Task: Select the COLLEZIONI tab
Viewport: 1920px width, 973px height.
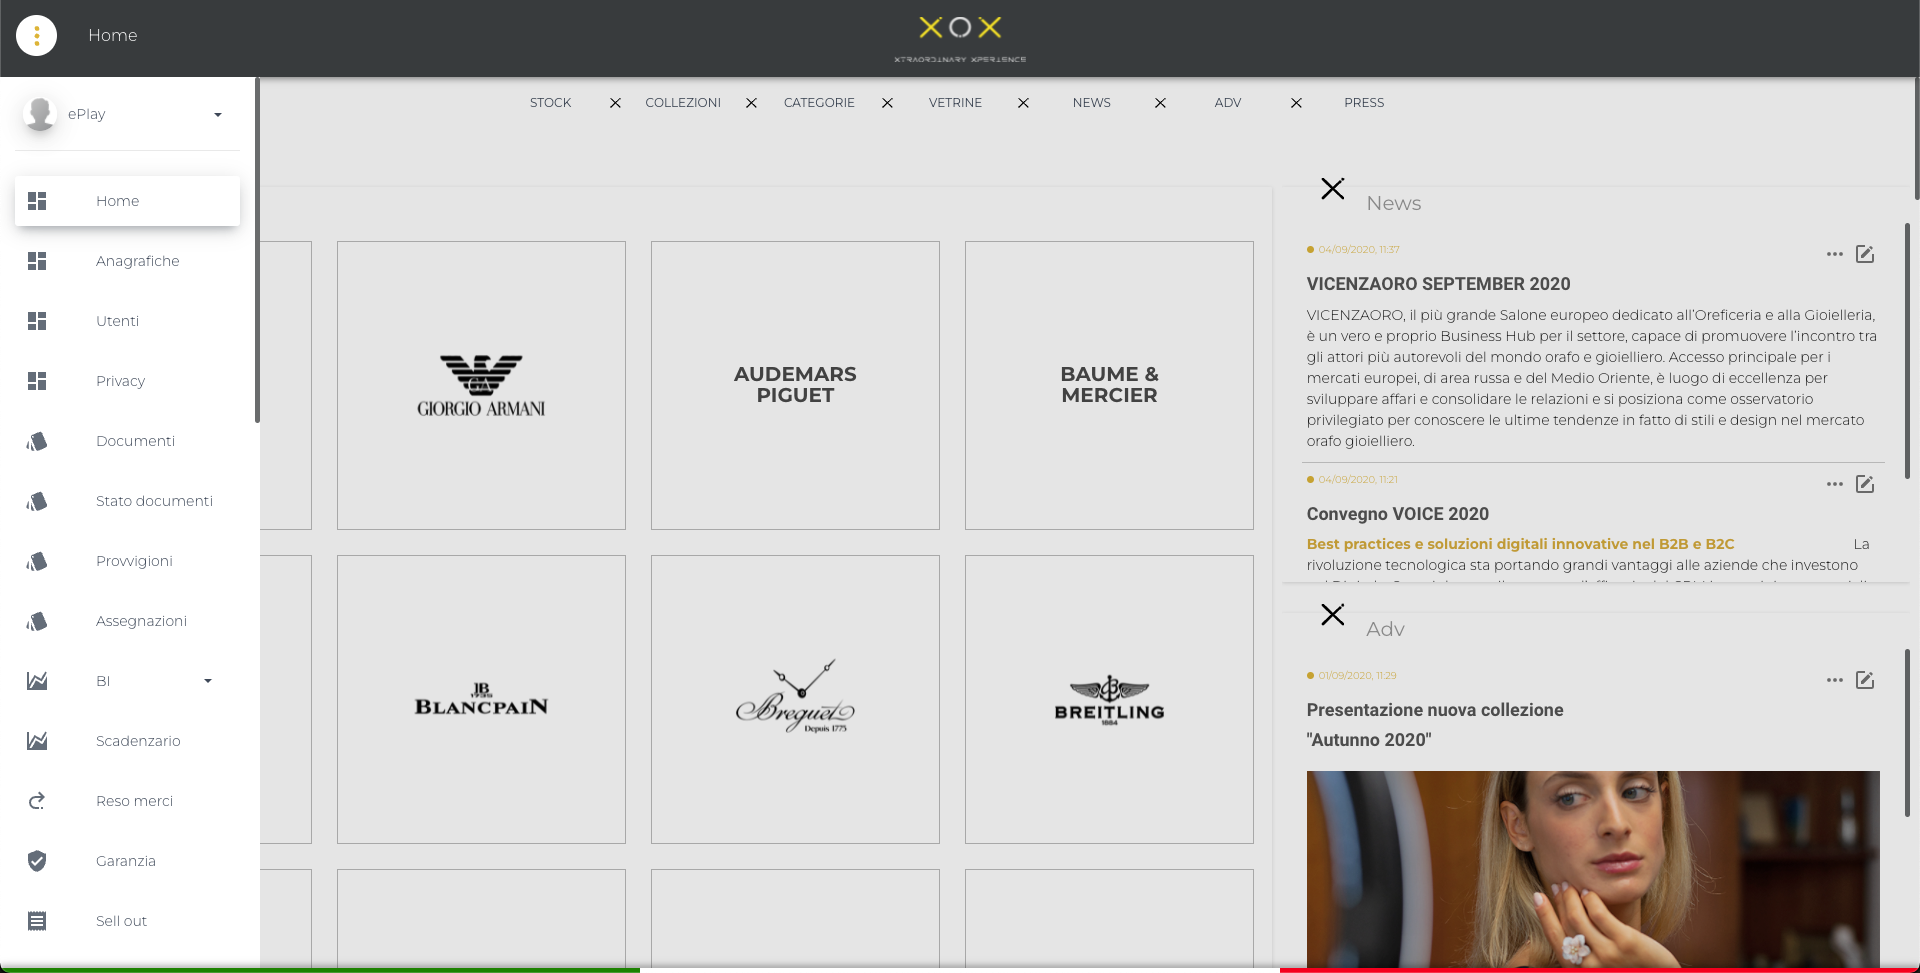Action: point(683,103)
